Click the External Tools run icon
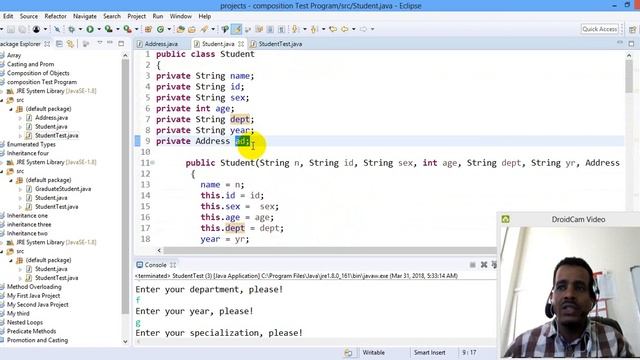 pos(128,29)
